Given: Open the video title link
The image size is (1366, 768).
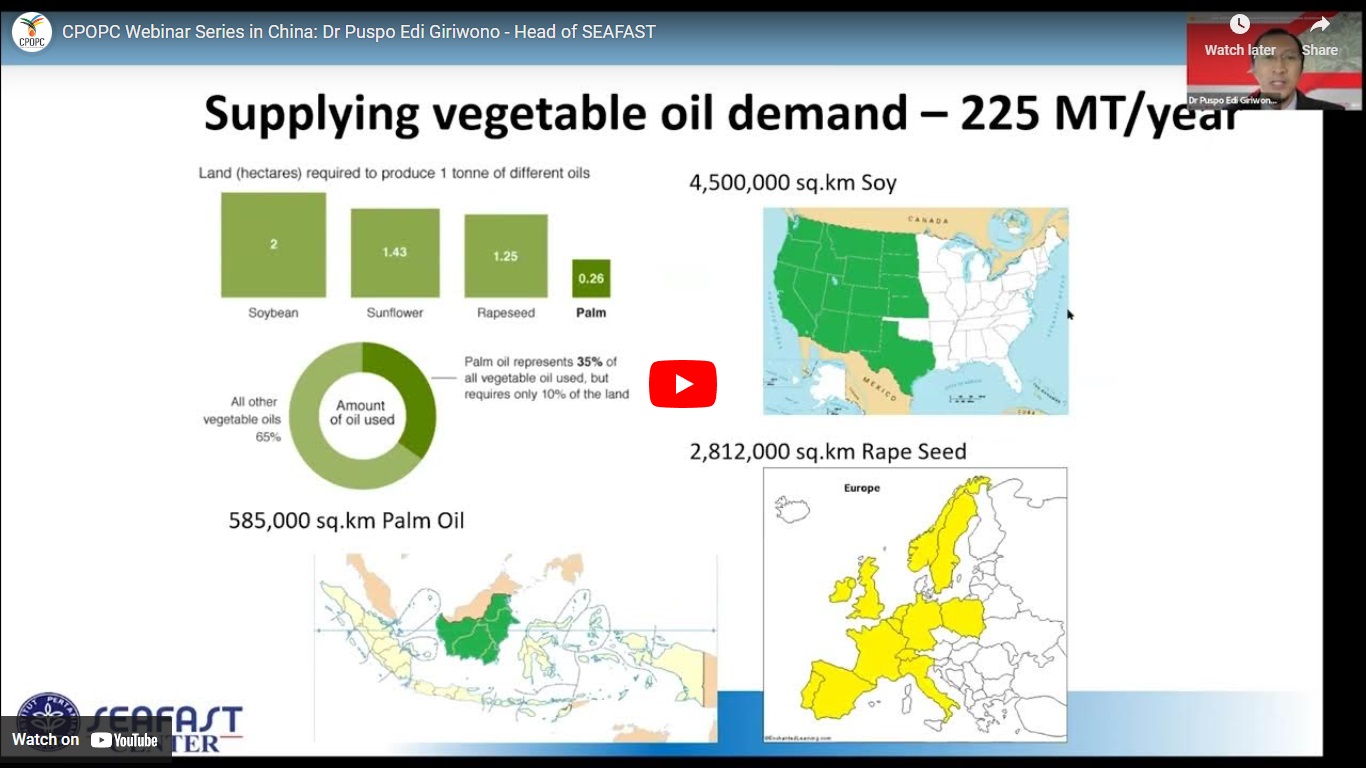Looking at the screenshot, I should tap(359, 32).
